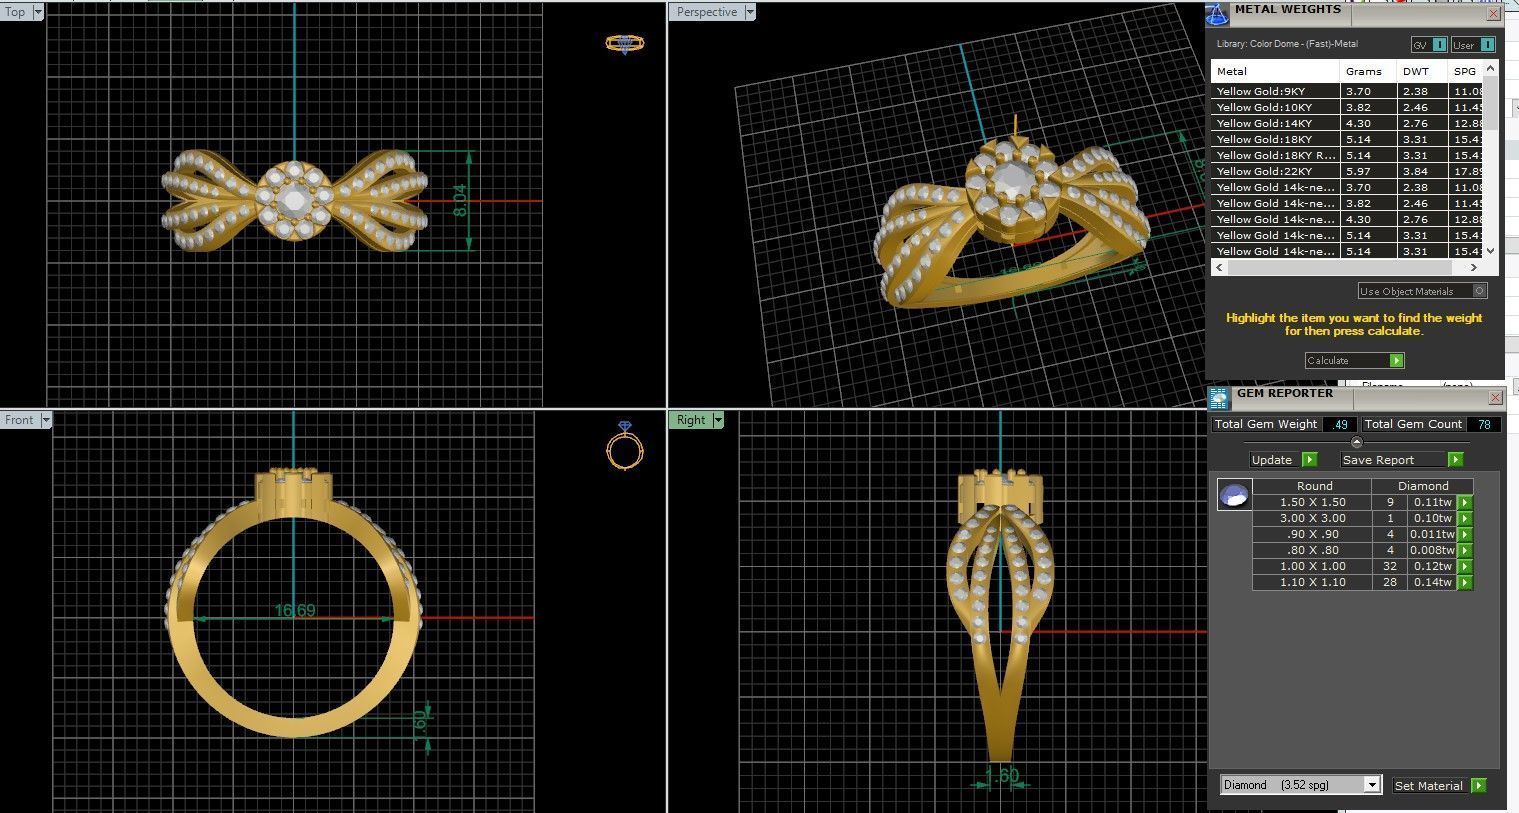Select the Yellow Gold:9KY row
Viewport: 1519px width, 813px height.
[1347, 91]
